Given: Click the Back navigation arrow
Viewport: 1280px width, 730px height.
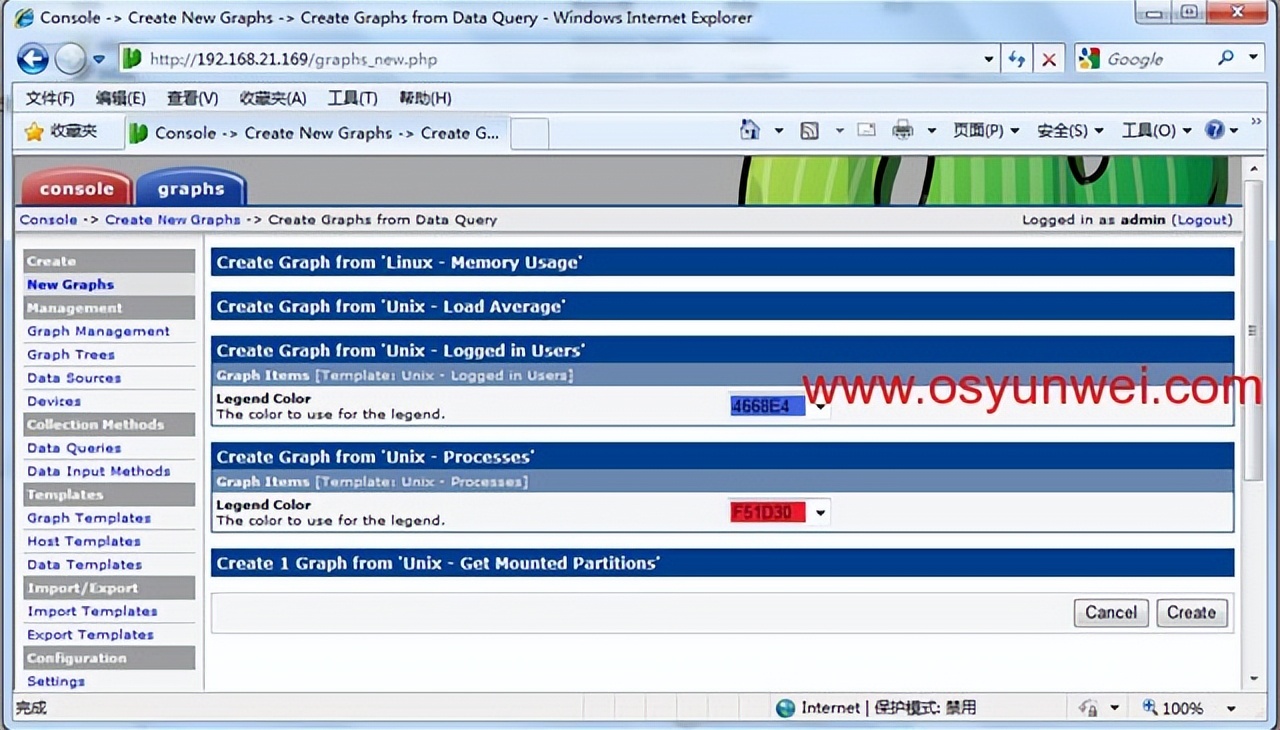Looking at the screenshot, I should pos(32,58).
